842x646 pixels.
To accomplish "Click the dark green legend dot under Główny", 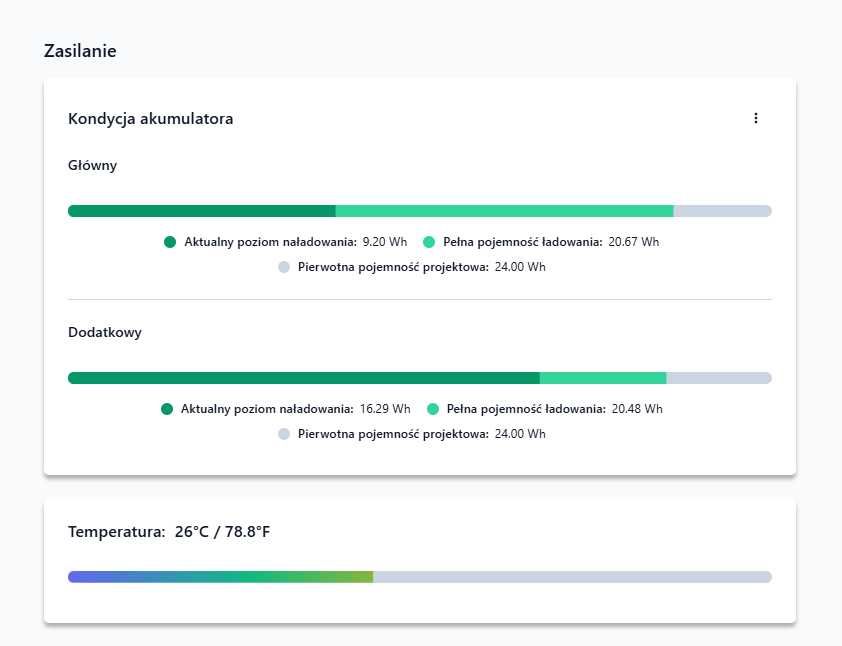I will [170, 242].
